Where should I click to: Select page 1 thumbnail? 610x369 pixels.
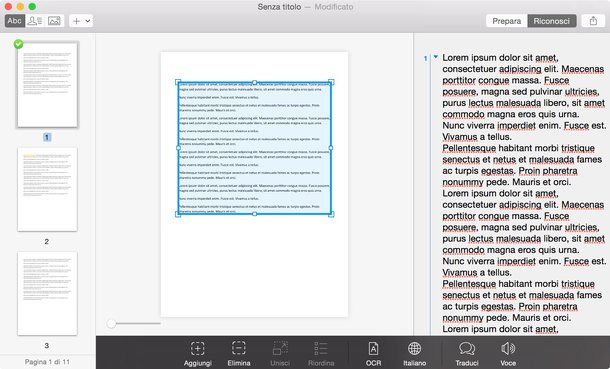click(47, 85)
